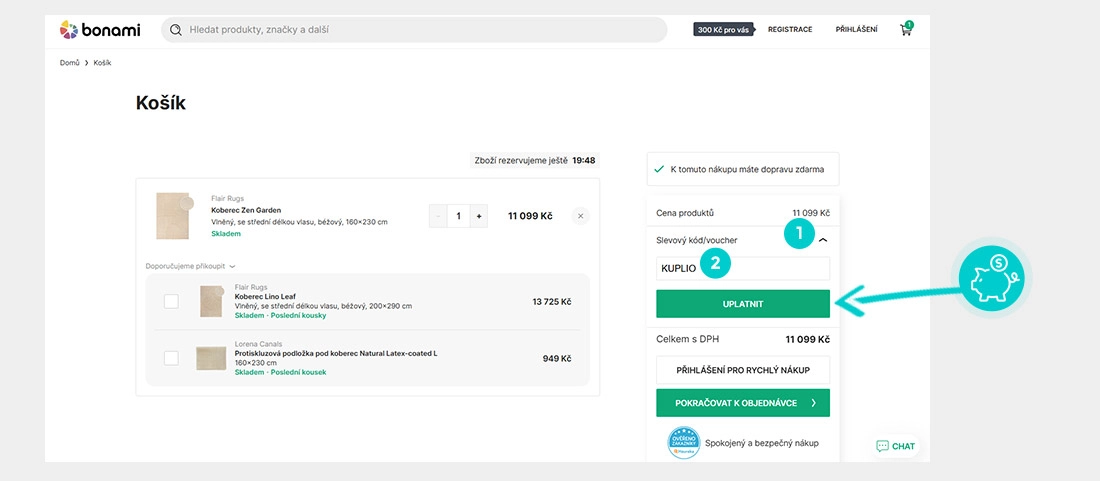Screen dimensions: 1100x481
Task: Open the CHAT bubble
Action: pyautogui.click(x=896, y=446)
